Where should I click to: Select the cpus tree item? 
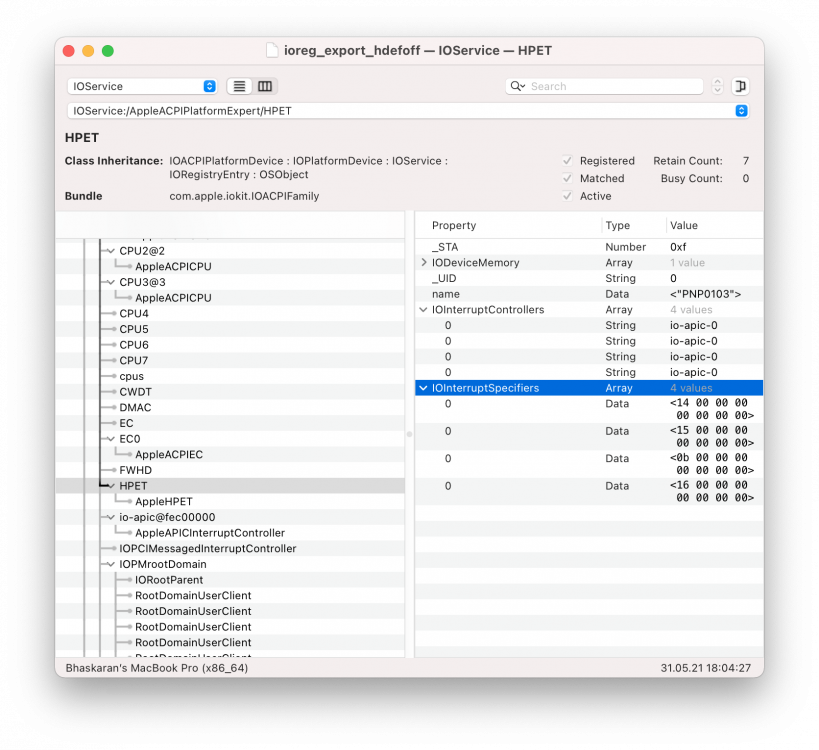pyautogui.click(x=132, y=377)
